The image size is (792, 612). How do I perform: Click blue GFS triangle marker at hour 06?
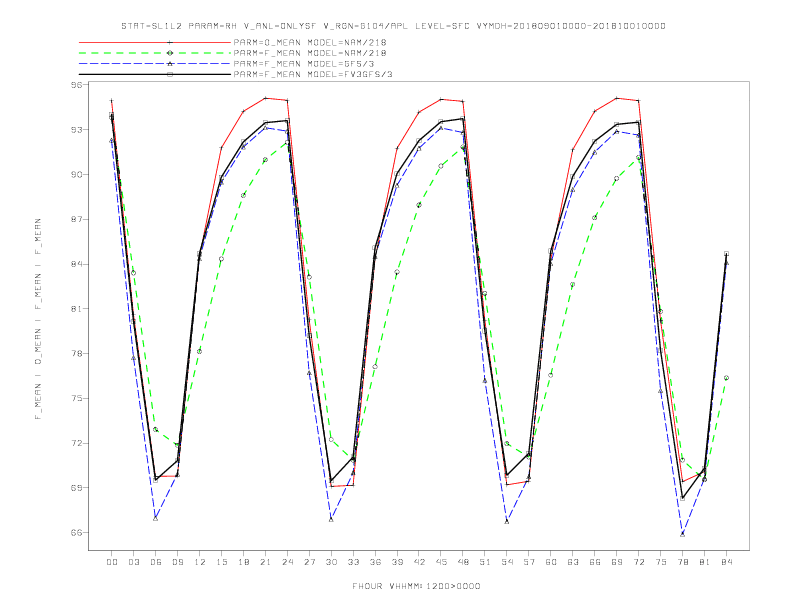(x=156, y=519)
